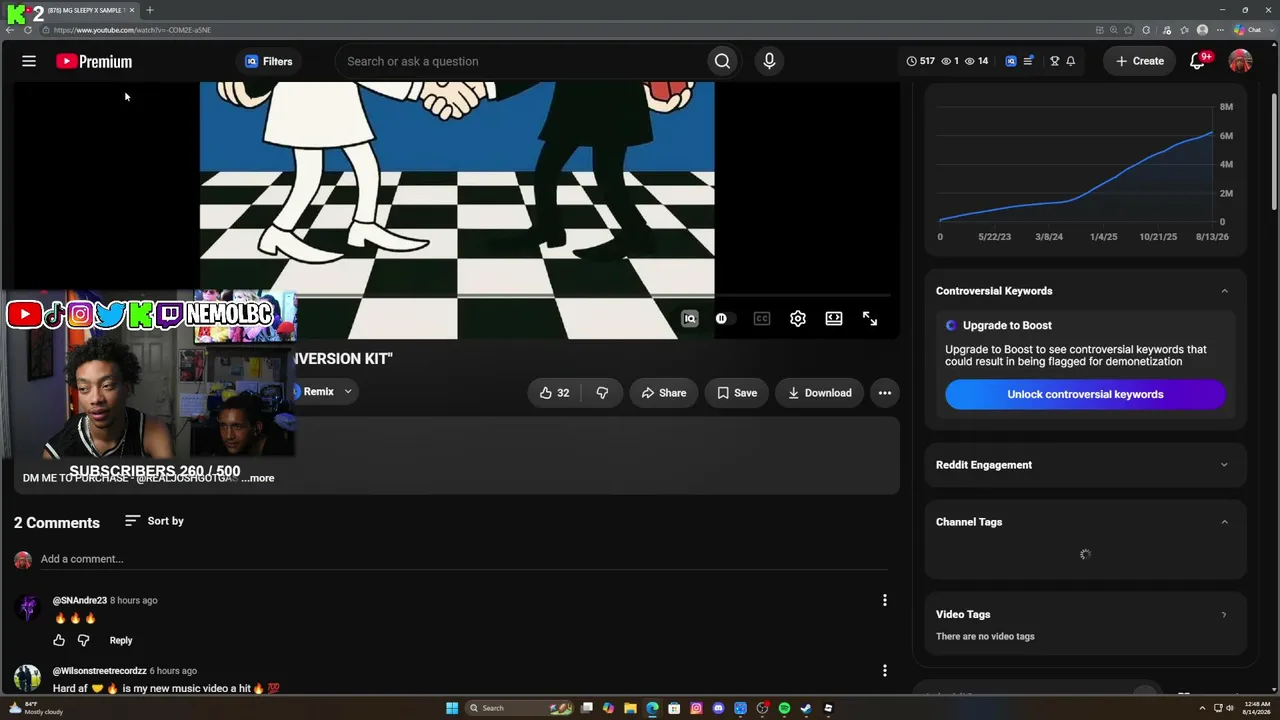Toggle closed captions on the player
Image resolution: width=1280 pixels, height=720 pixels.
(762, 318)
